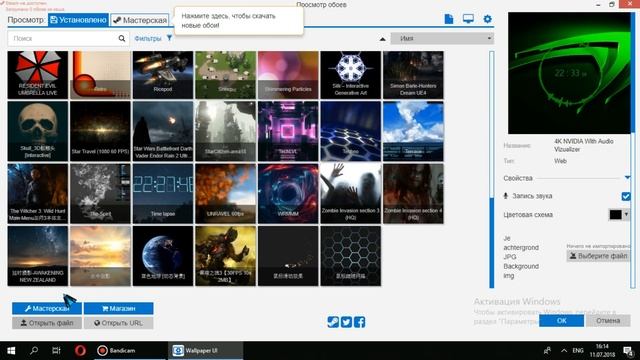640x360 pixels.
Task: Select the Zombie Invasion section 4 wallpaper
Action: click(413, 193)
